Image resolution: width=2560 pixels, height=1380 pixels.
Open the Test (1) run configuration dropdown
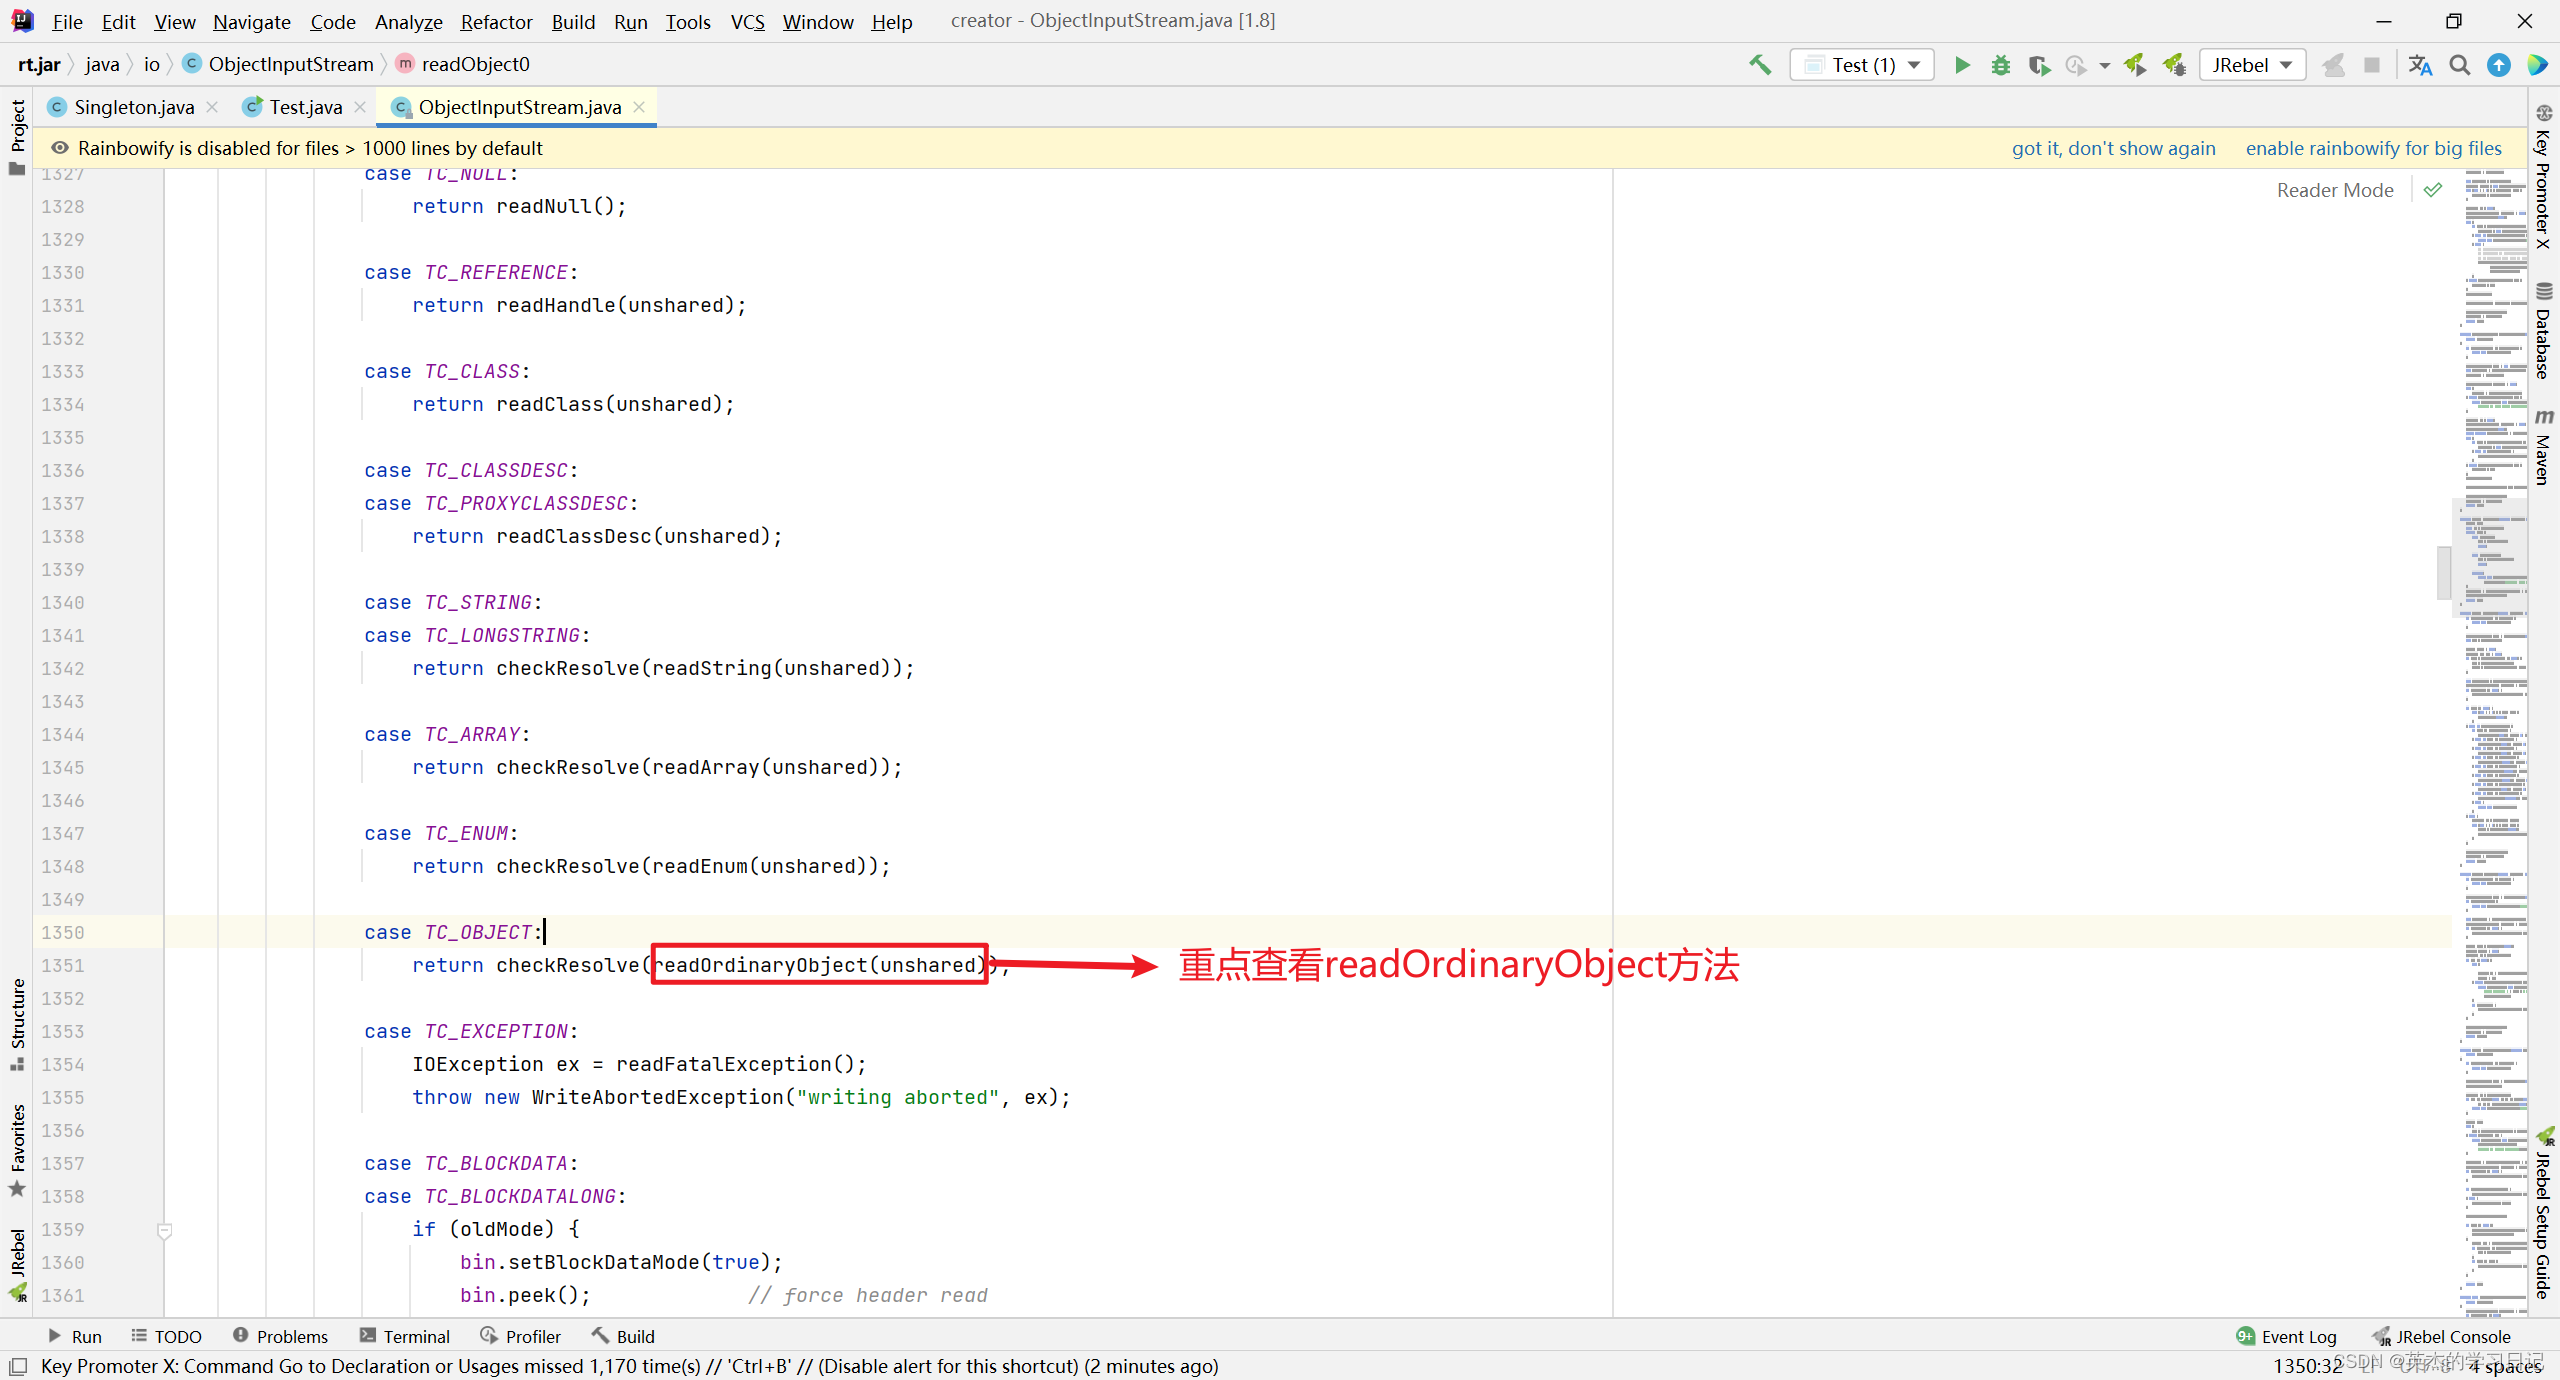tap(1862, 65)
